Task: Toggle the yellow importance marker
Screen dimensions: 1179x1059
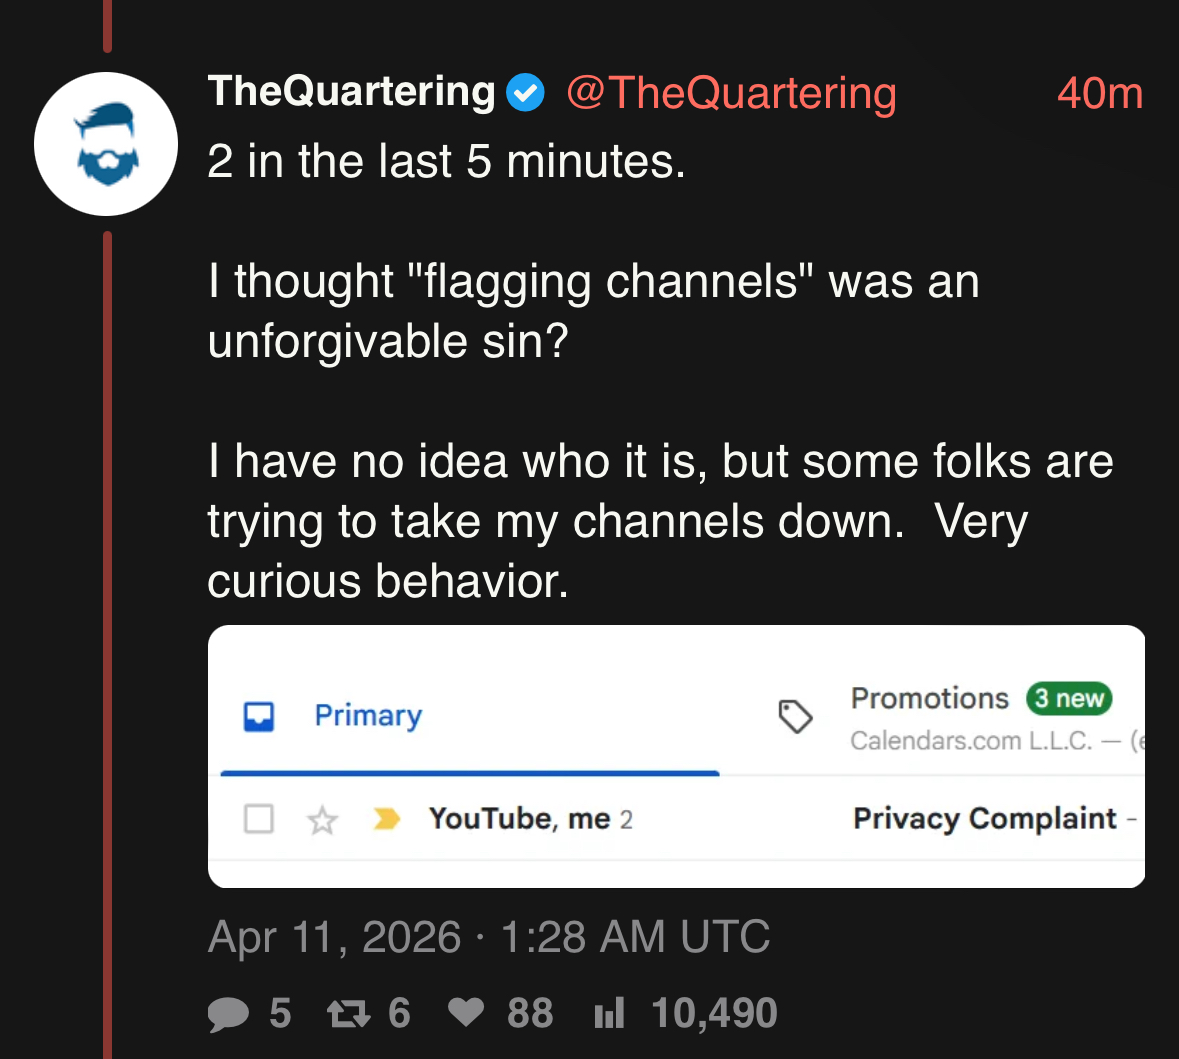Action: click(x=386, y=818)
